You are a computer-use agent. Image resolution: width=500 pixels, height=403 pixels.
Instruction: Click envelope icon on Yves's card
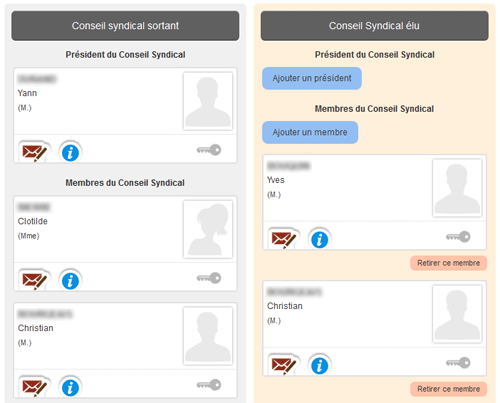(284, 238)
